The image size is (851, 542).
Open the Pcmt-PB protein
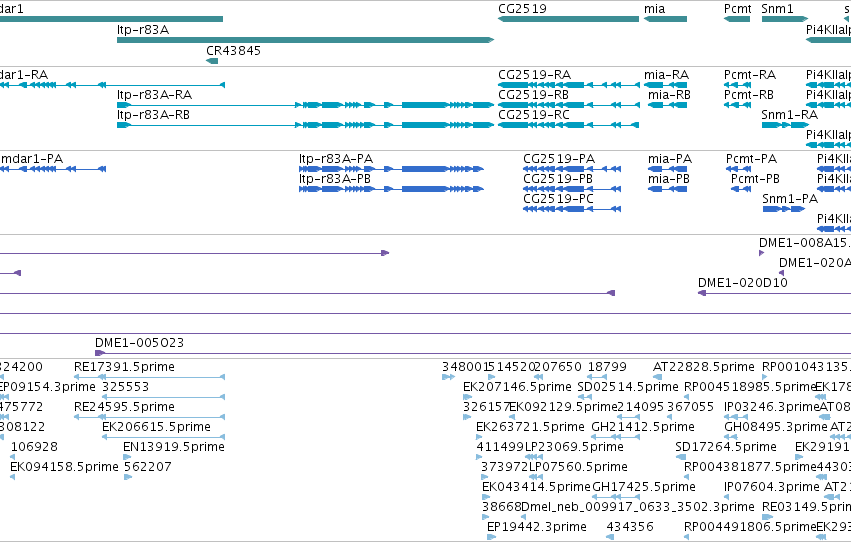(x=741, y=189)
